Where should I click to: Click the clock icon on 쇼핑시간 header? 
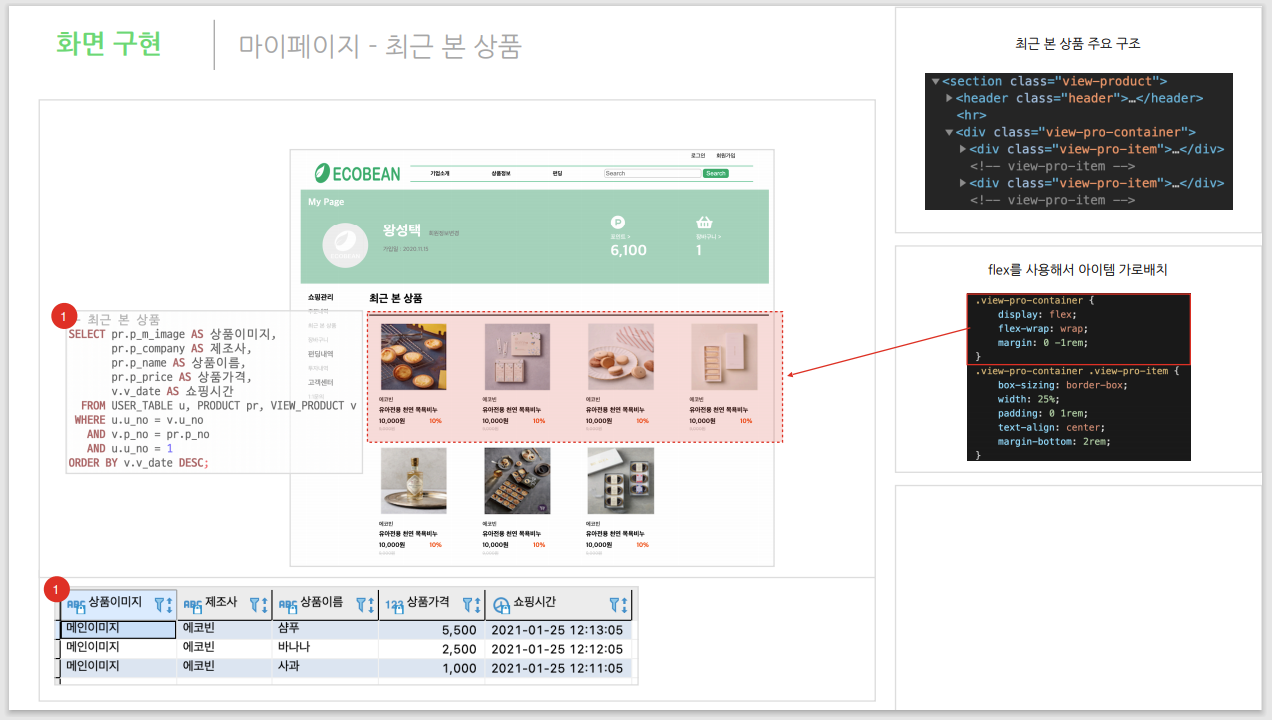(499, 602)
